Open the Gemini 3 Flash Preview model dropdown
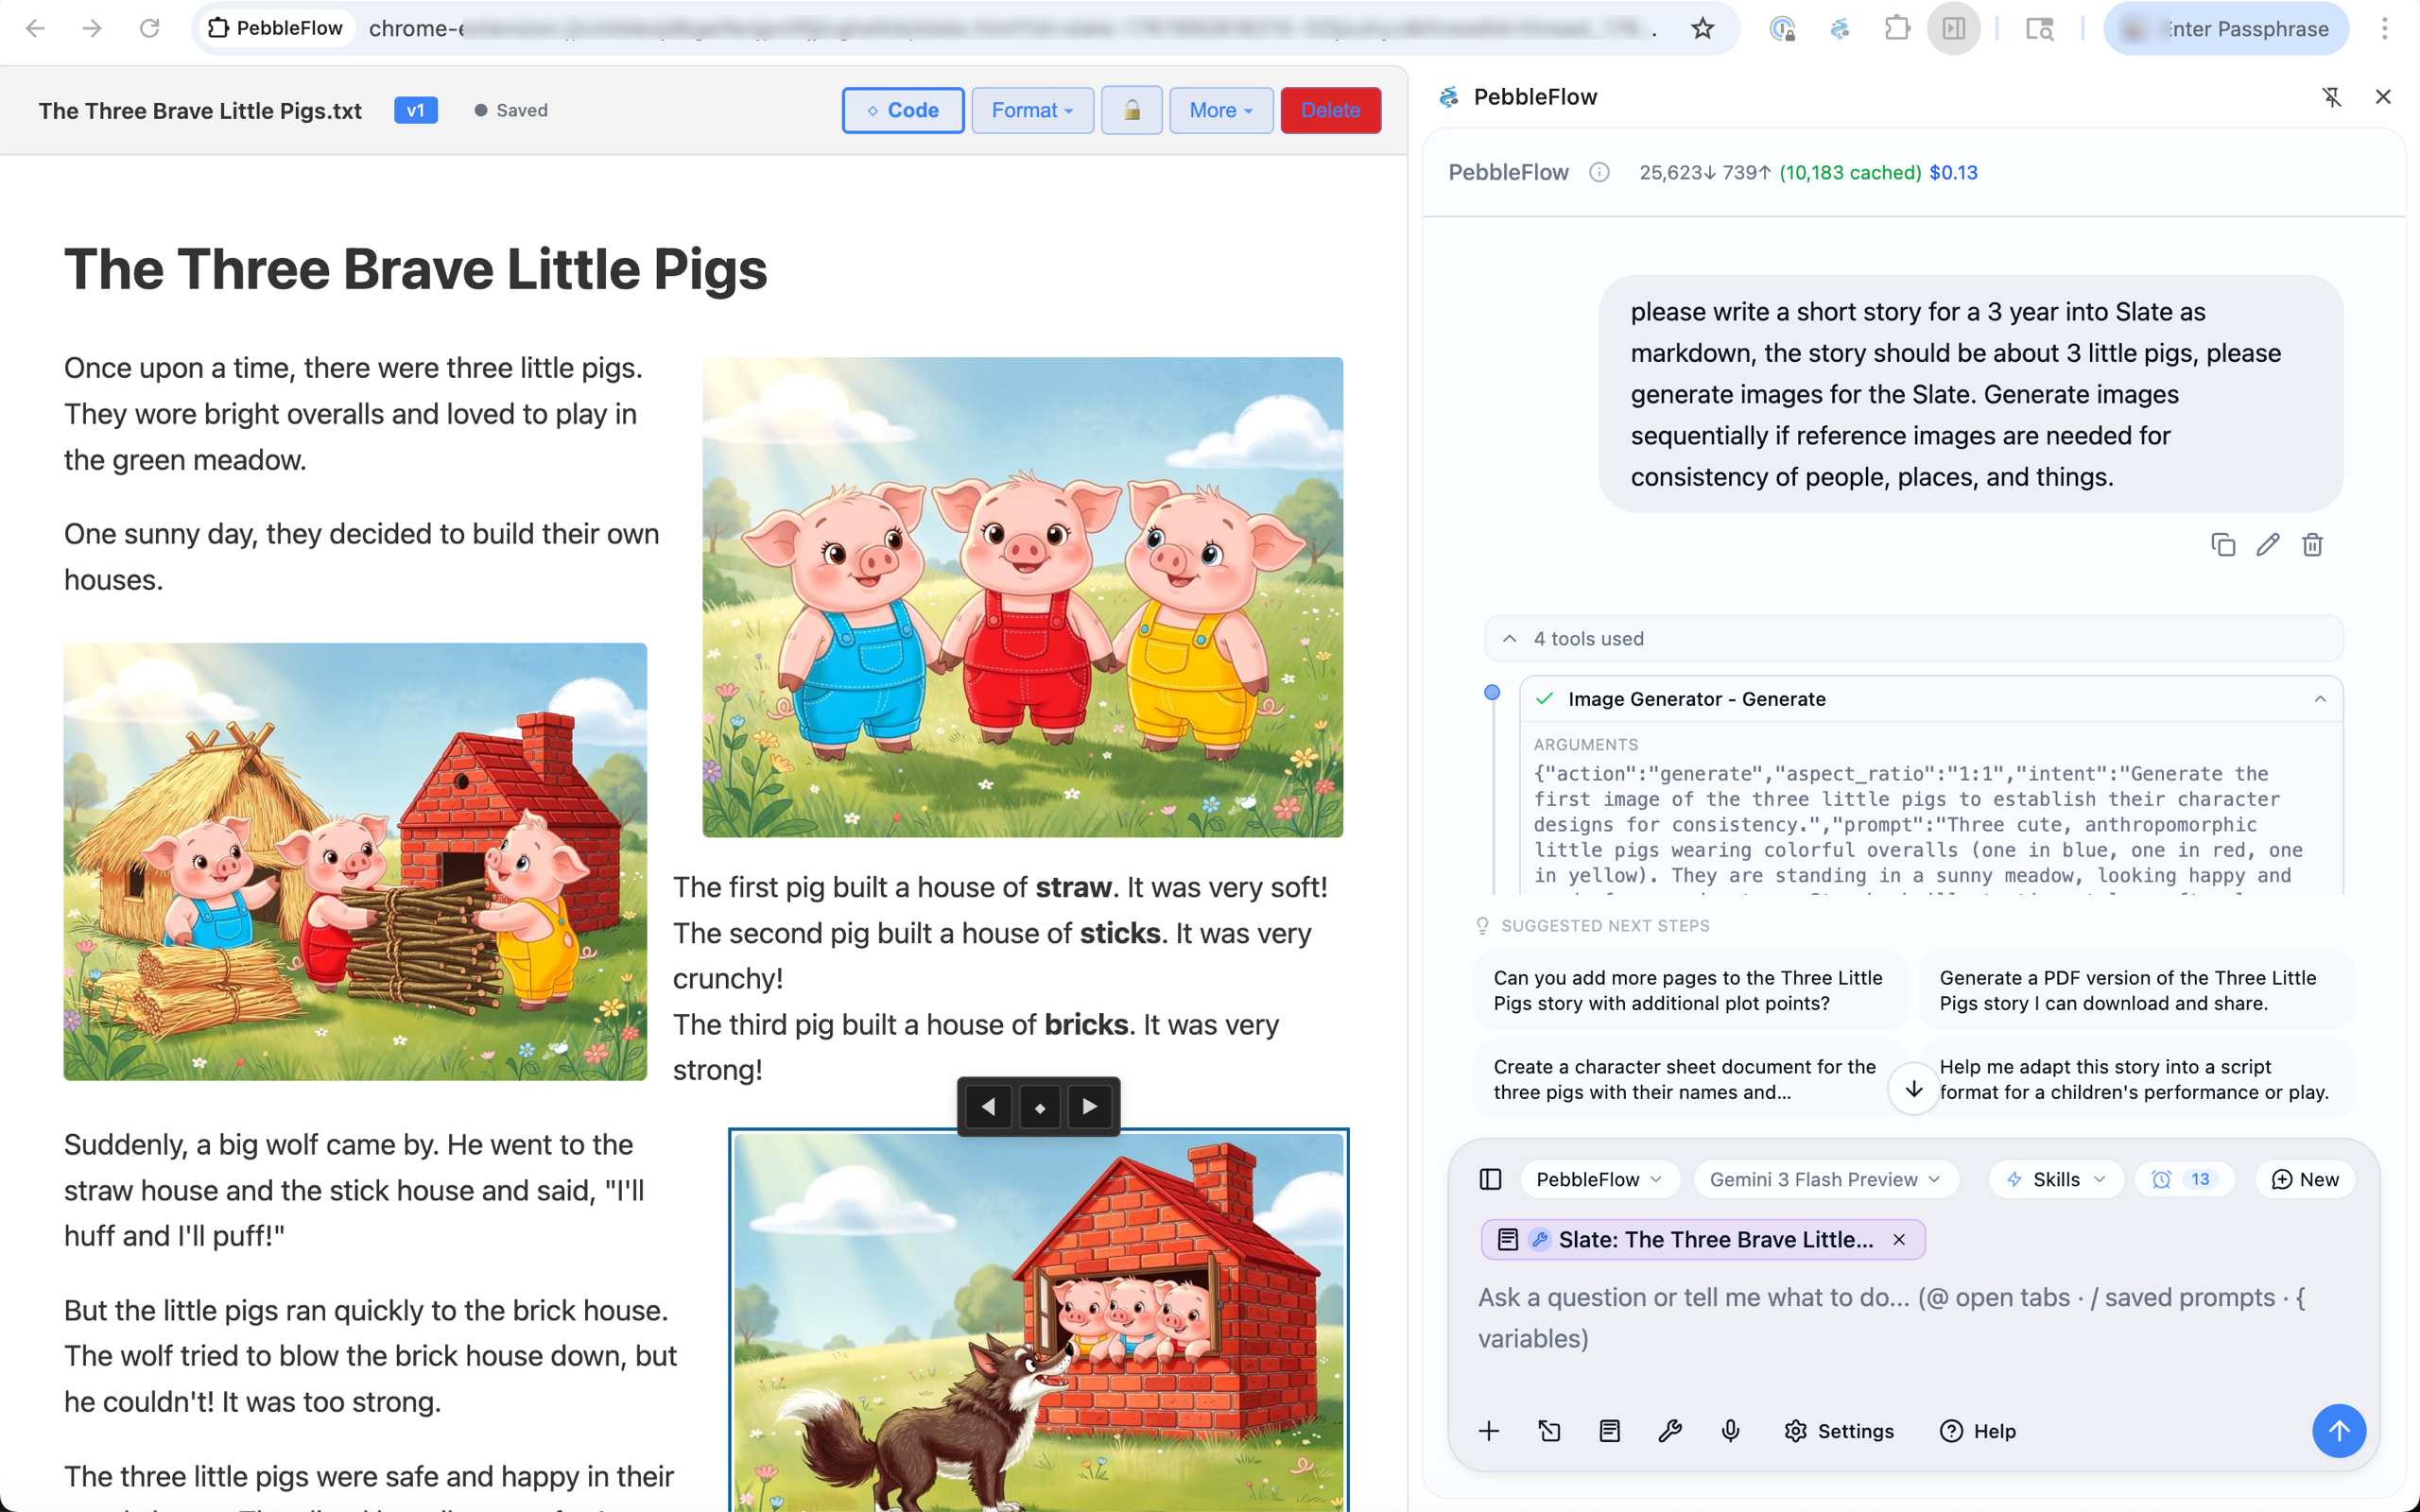 1825,1179
